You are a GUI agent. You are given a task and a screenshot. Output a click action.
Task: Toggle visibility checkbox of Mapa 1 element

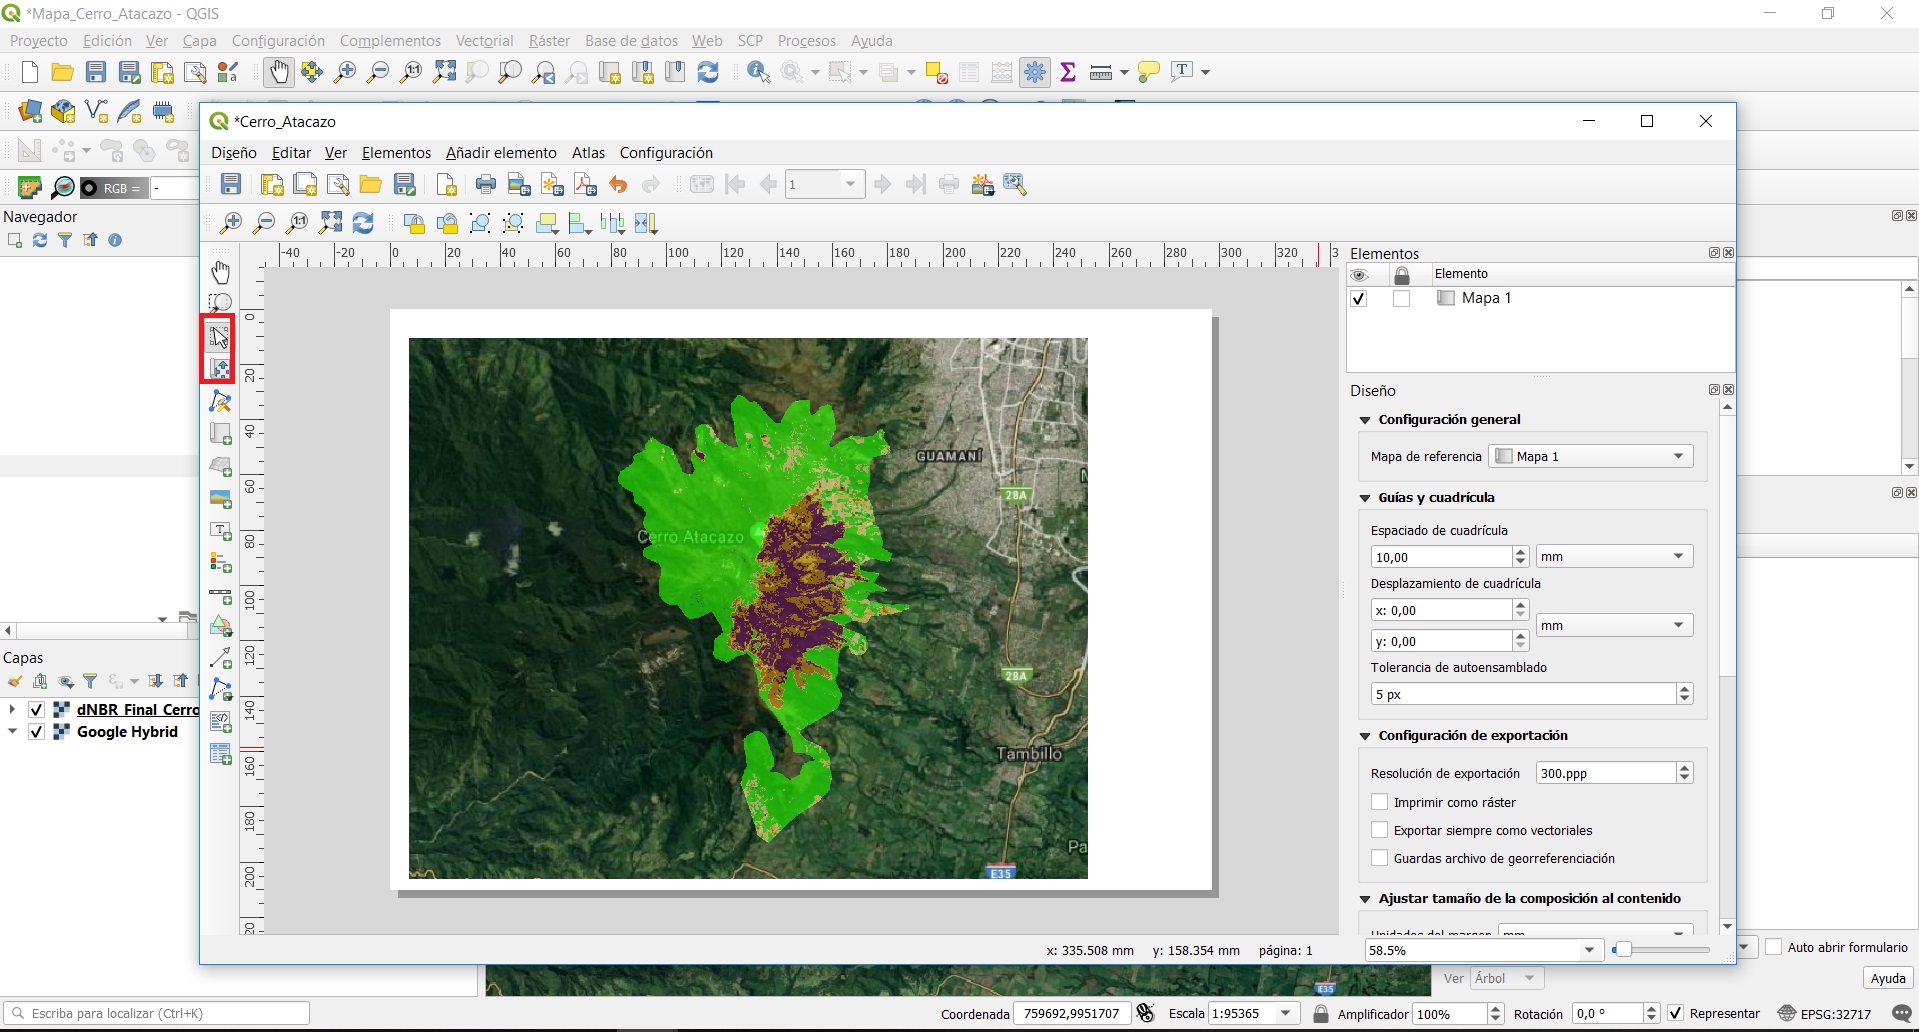click(x=1358, y=299)
